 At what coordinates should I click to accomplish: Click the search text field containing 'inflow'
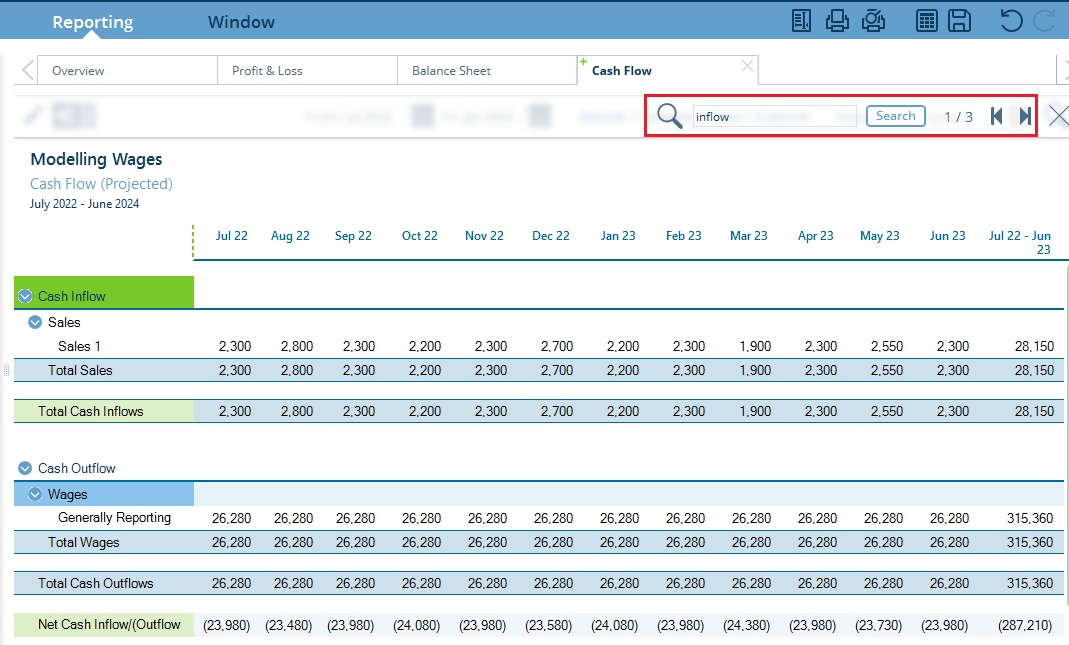(x=773, y=117)
